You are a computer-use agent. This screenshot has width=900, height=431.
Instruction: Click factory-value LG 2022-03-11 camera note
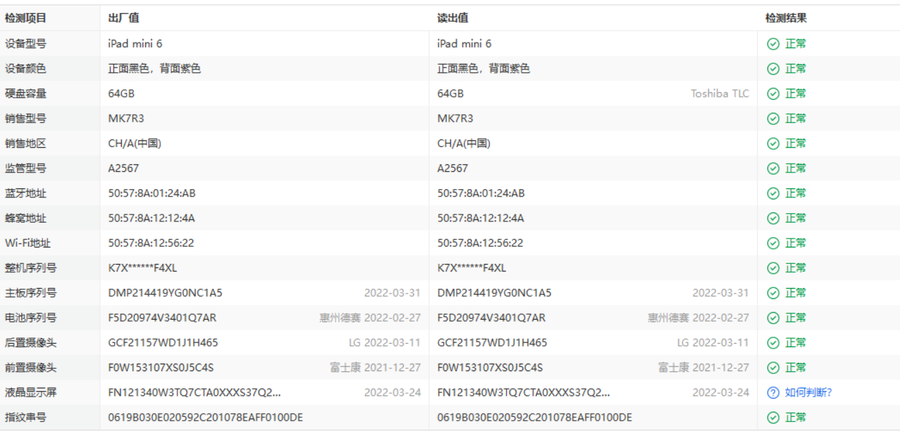point(385,343)
